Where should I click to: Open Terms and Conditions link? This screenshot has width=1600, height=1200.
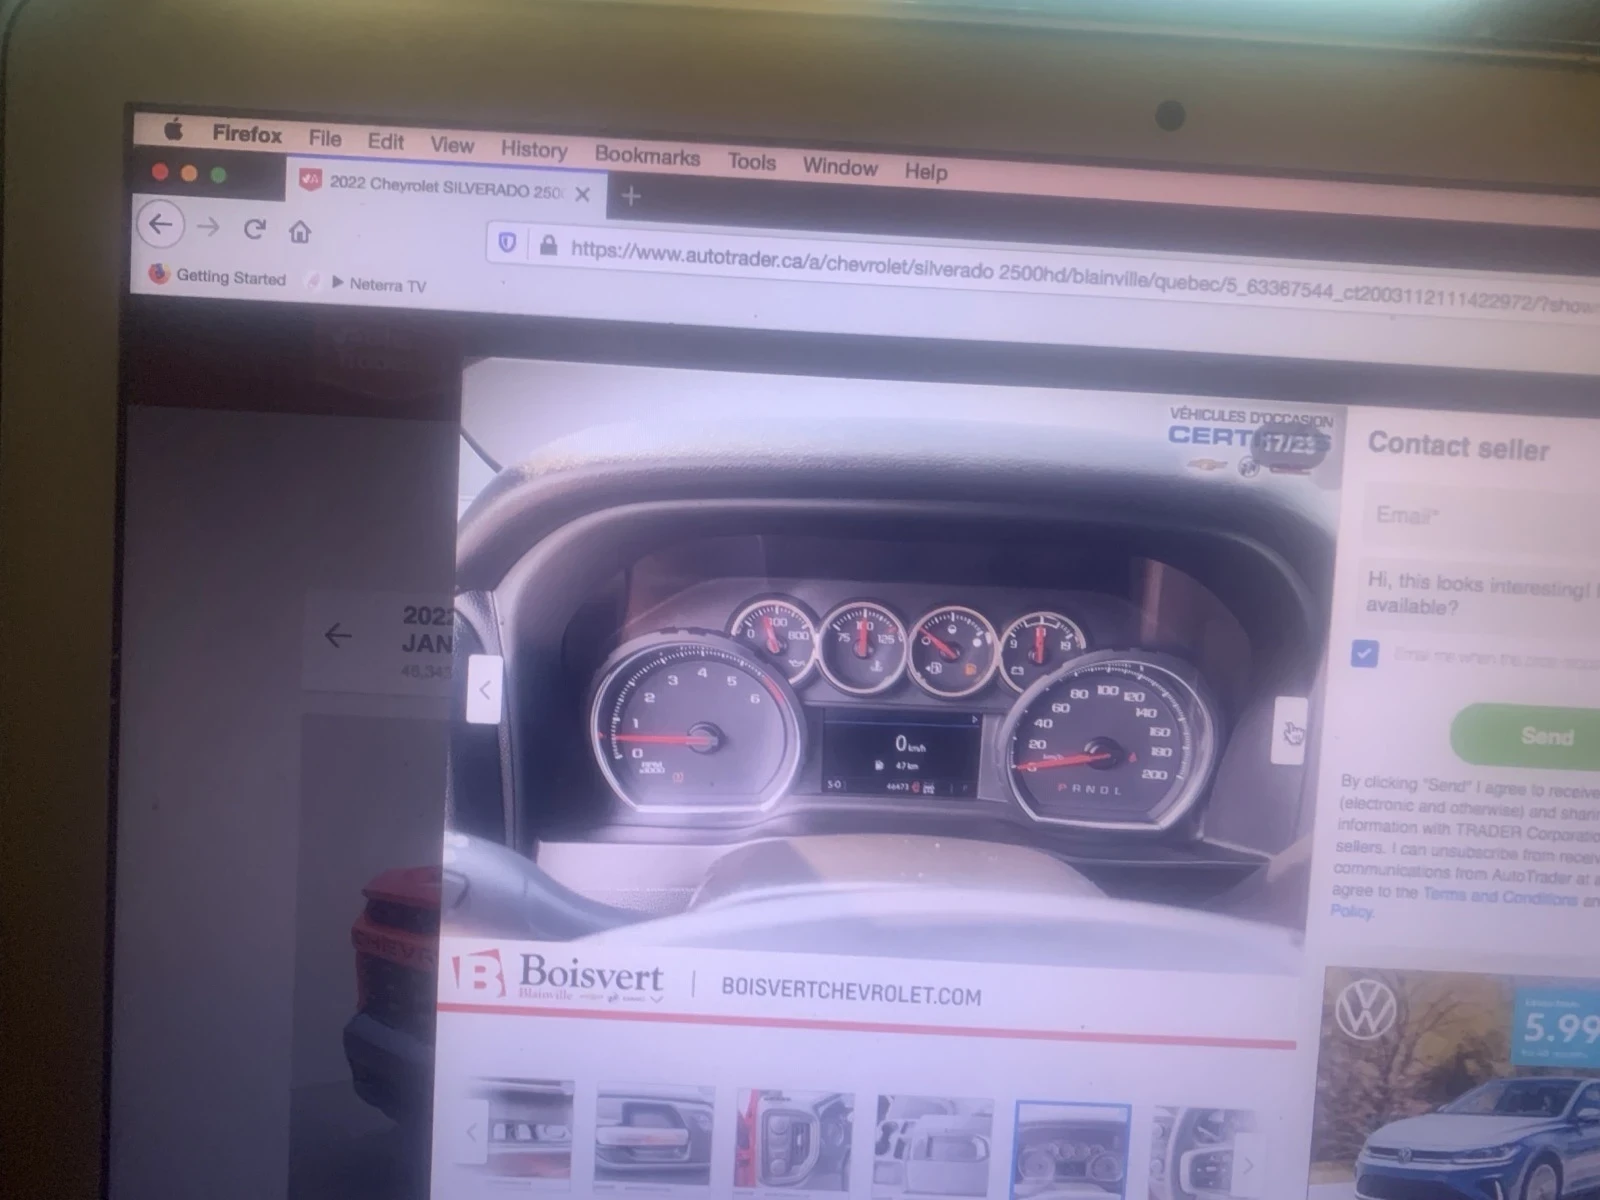[x=1499, y=898]
